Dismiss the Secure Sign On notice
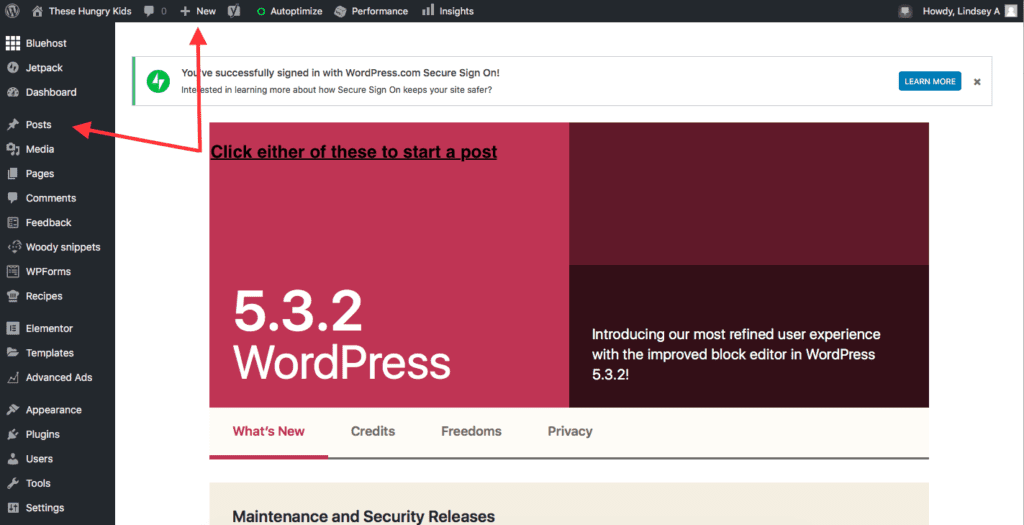The image size is (1024, 525). (x=977, y=82)
